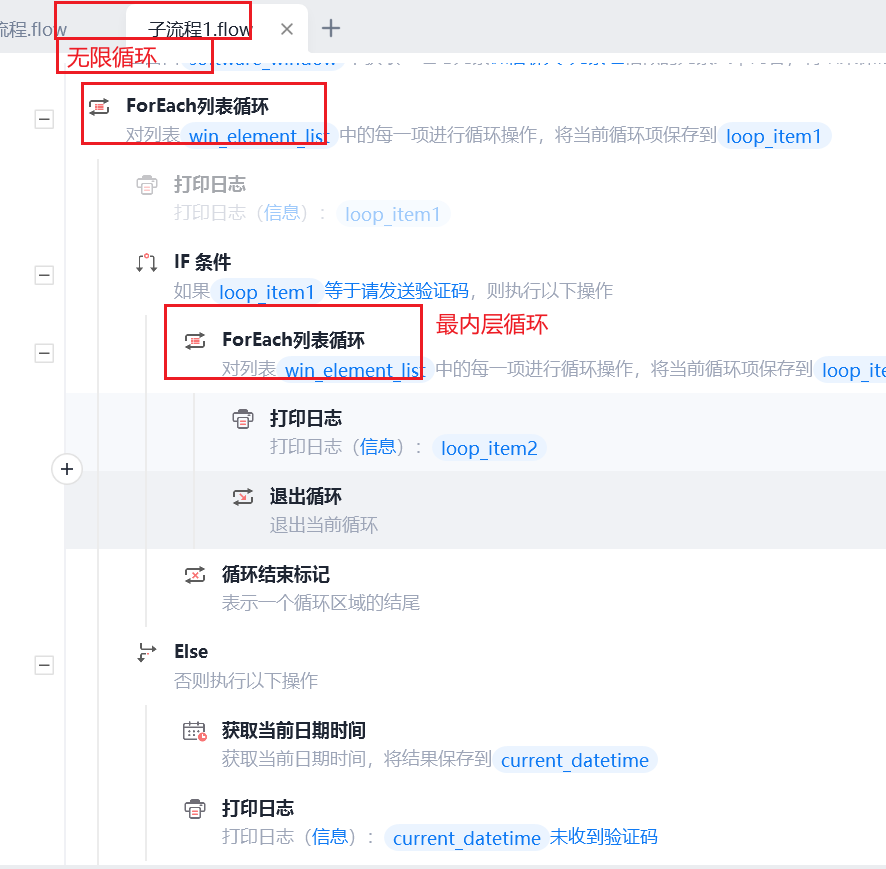Click the IF condition branch icon
The width and height of the screenshot is (886, 869).
(147, 263)
